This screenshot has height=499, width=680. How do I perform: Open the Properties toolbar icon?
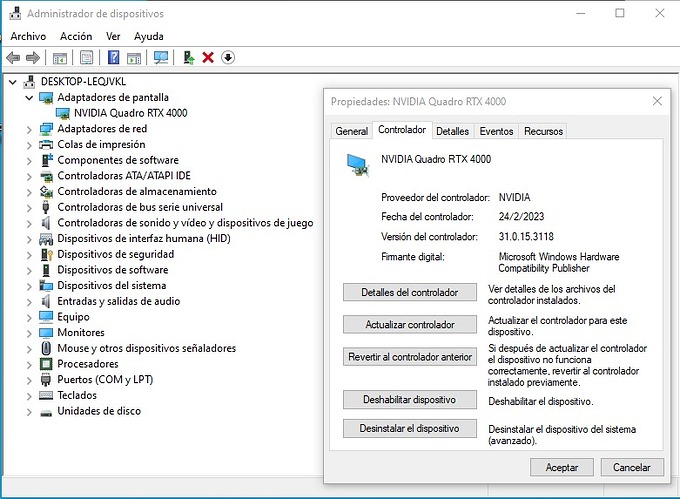(x=86, y=58)
